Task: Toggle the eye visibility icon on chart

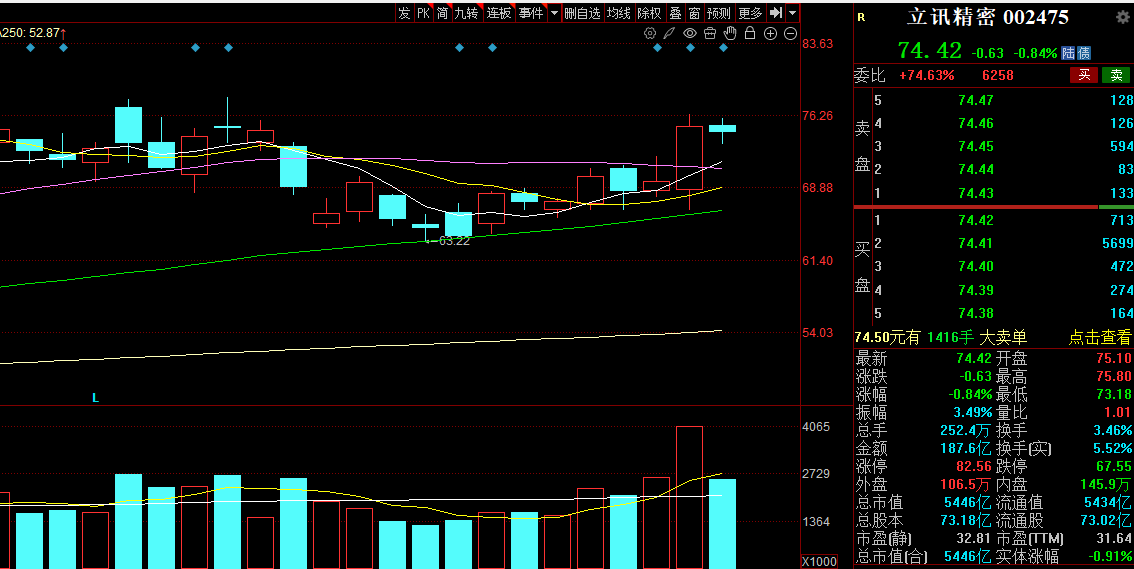Action: [690, 33]
